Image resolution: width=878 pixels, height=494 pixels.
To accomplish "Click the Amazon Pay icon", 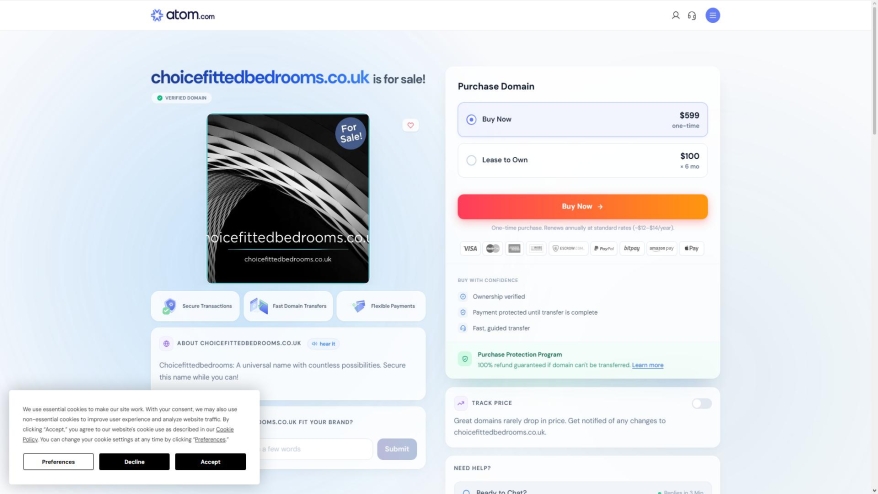I will [x=661, y=249].
